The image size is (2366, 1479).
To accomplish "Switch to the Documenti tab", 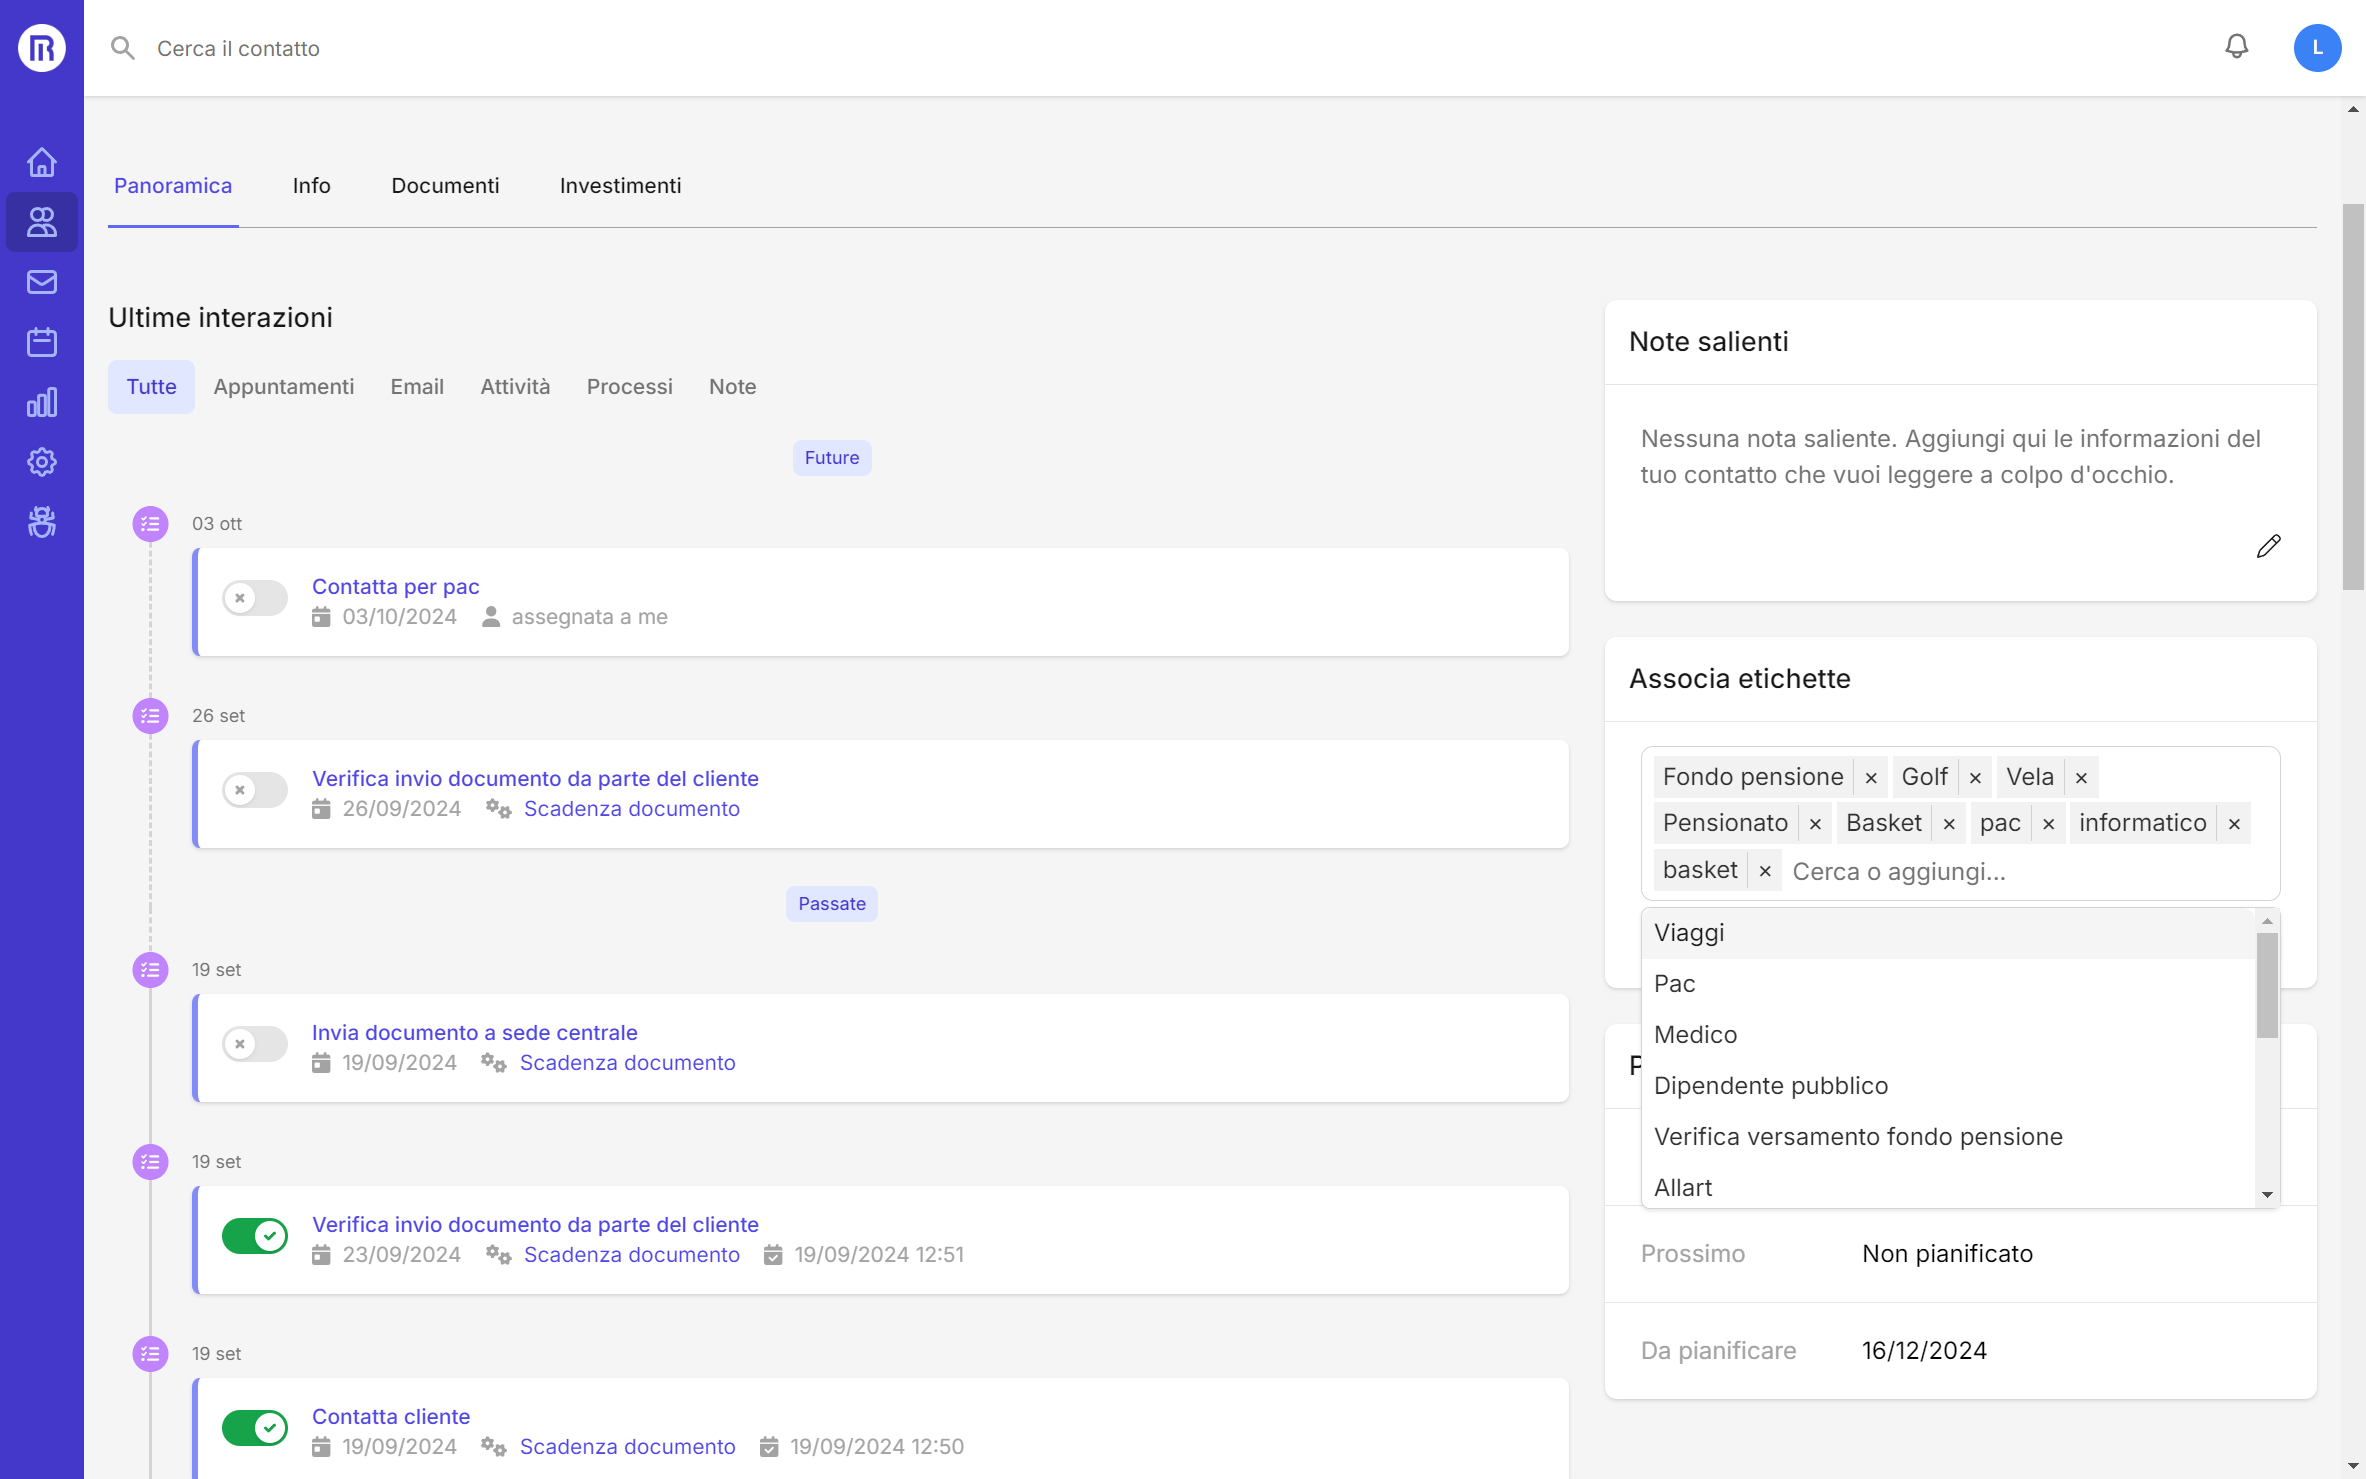I will click(446, 185).
